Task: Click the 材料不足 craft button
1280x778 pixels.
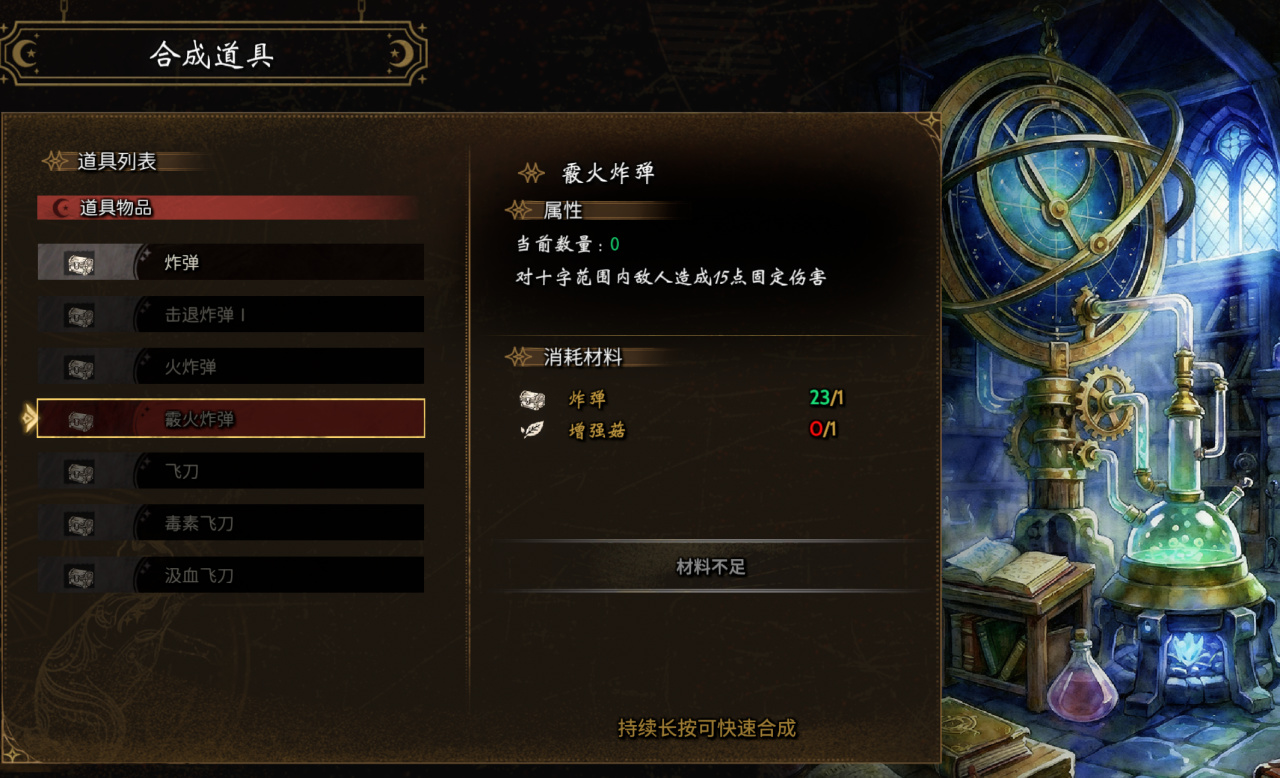Action: [711, 567]
